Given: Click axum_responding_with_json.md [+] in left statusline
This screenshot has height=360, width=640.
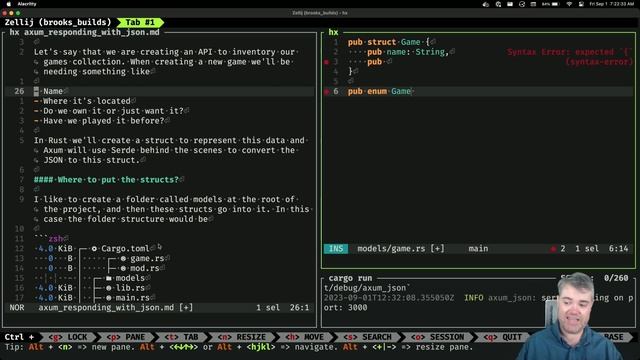Looking at the screenshot, I should (x=116, y=307).
